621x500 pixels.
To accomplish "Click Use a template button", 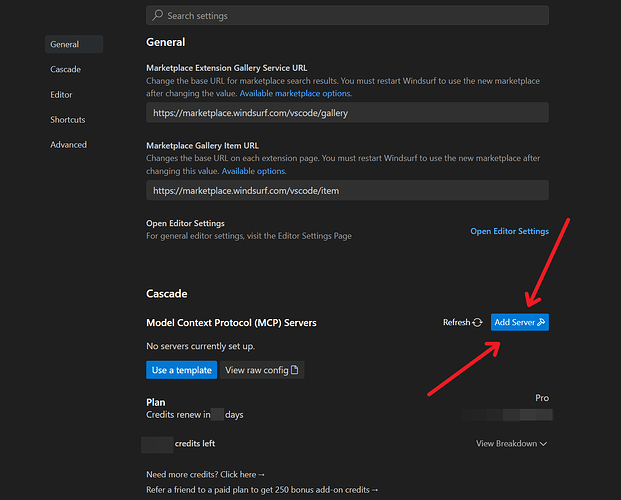I will tap(181, 370).
